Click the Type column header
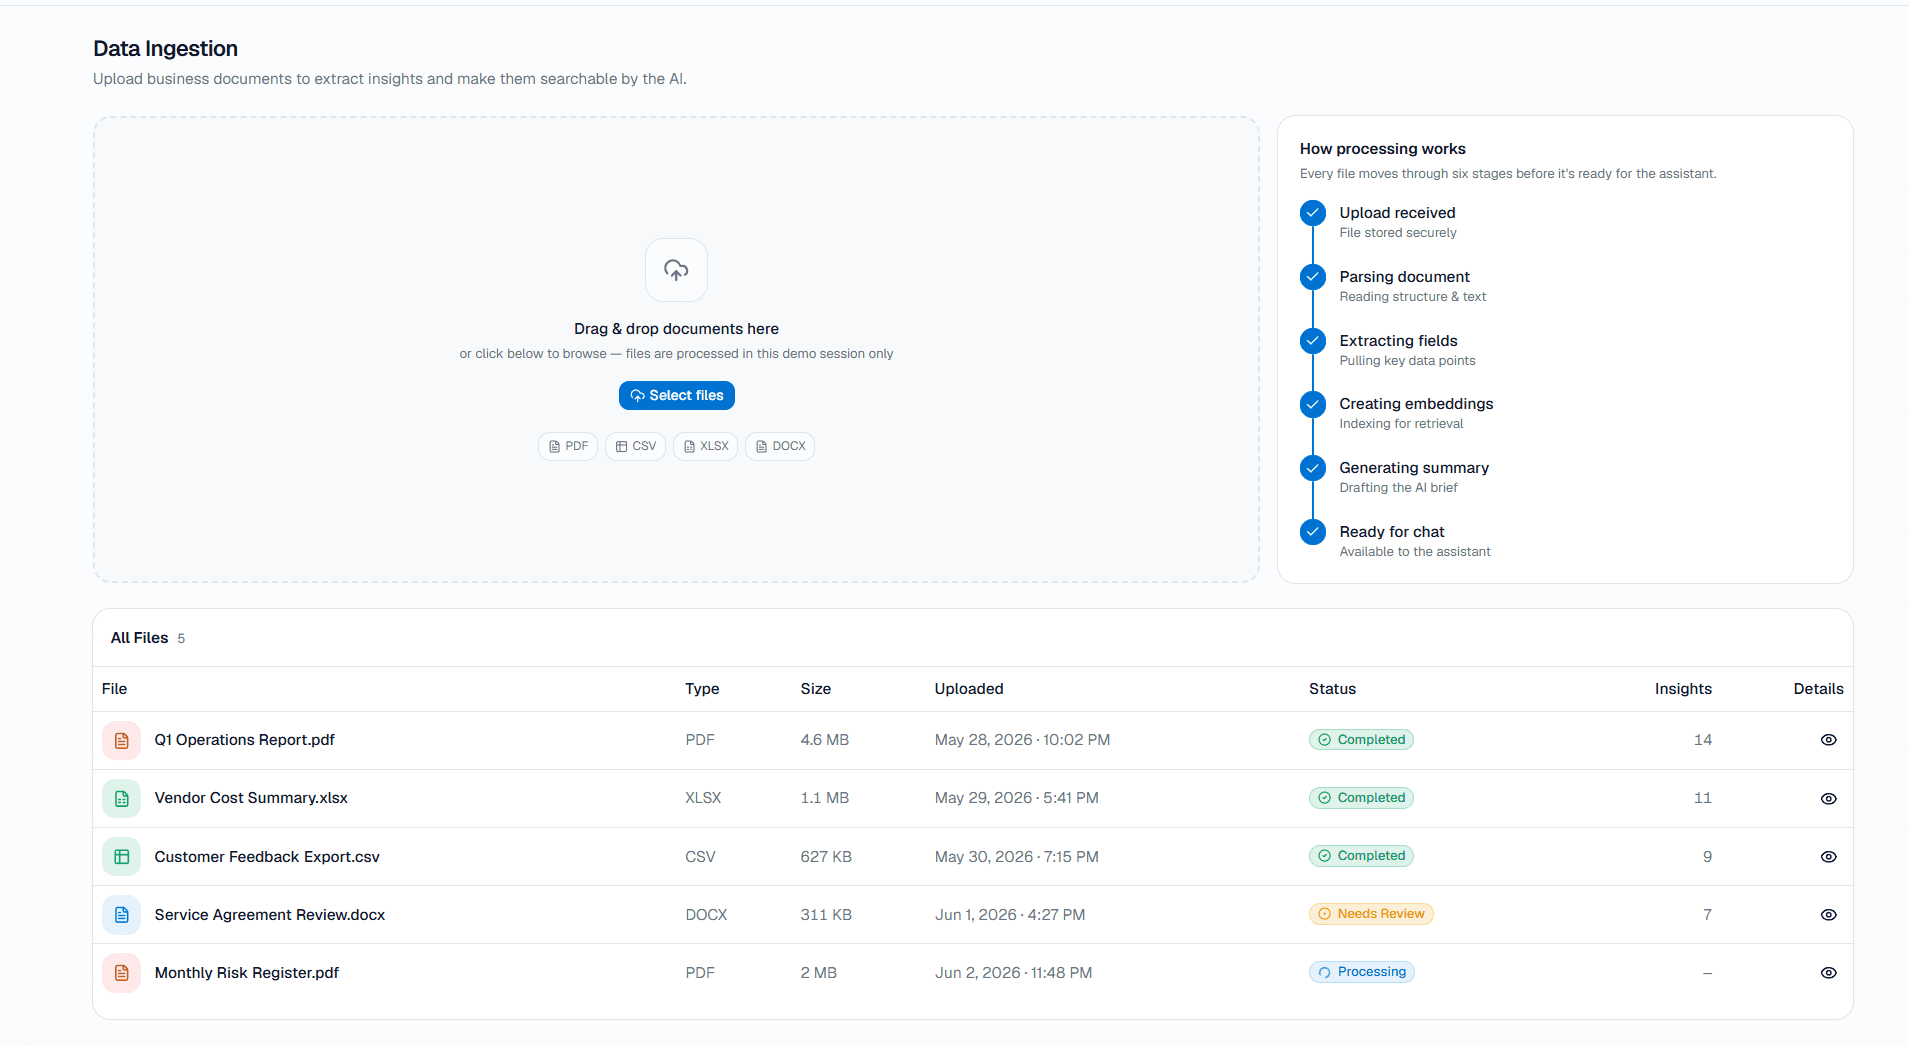The image size is (1909, 1046). pos(702,689)
